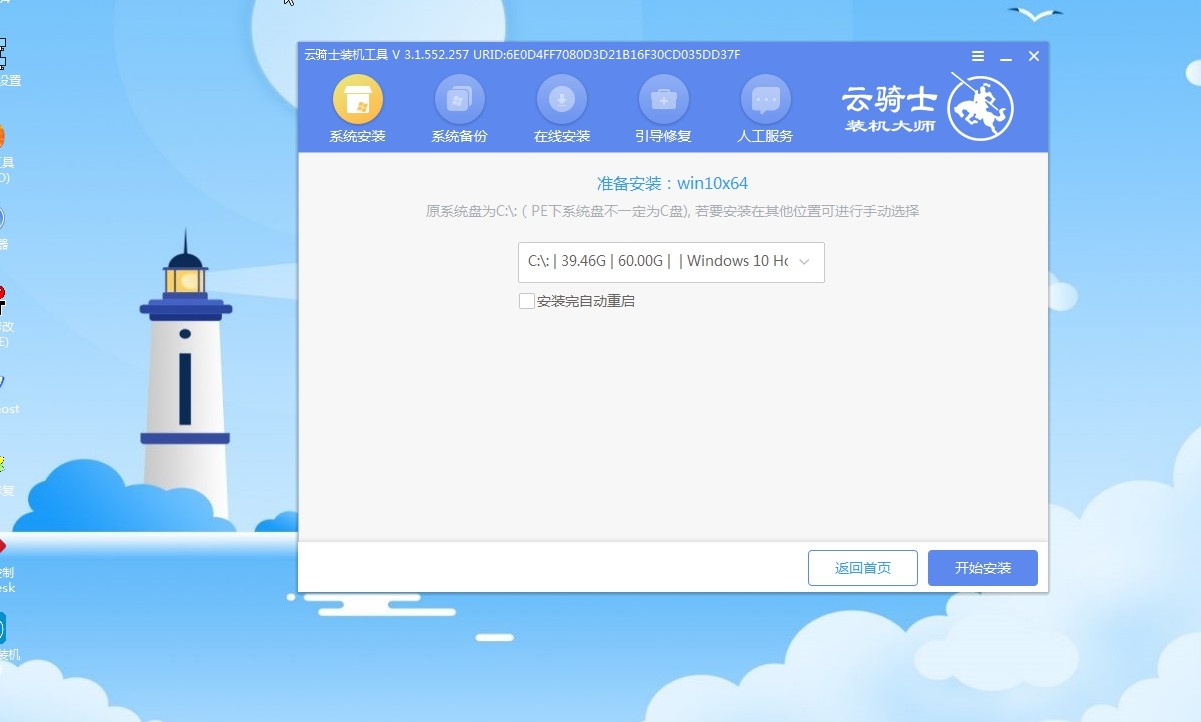Open the 系统备份 (System Backup) tab
This screenshot has height=722, width=1201.
coord(459,110)
